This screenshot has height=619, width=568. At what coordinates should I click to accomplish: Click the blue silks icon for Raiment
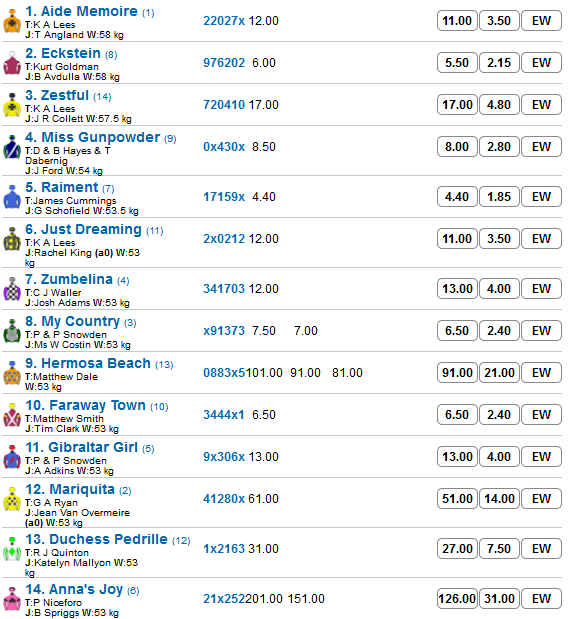tap(12, 197)
